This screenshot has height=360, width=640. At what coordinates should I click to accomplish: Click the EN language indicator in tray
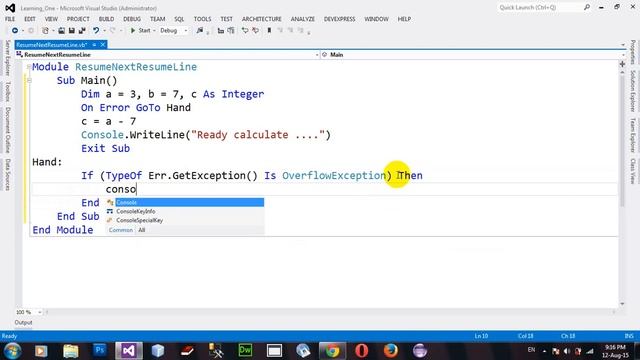[531, 350]
